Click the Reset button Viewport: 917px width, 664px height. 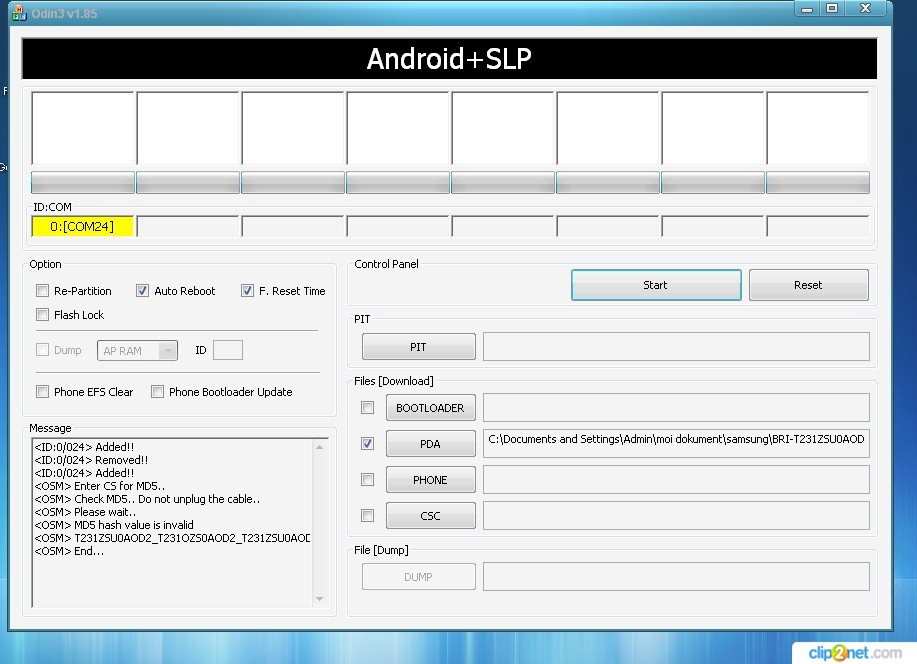[808, 285]
